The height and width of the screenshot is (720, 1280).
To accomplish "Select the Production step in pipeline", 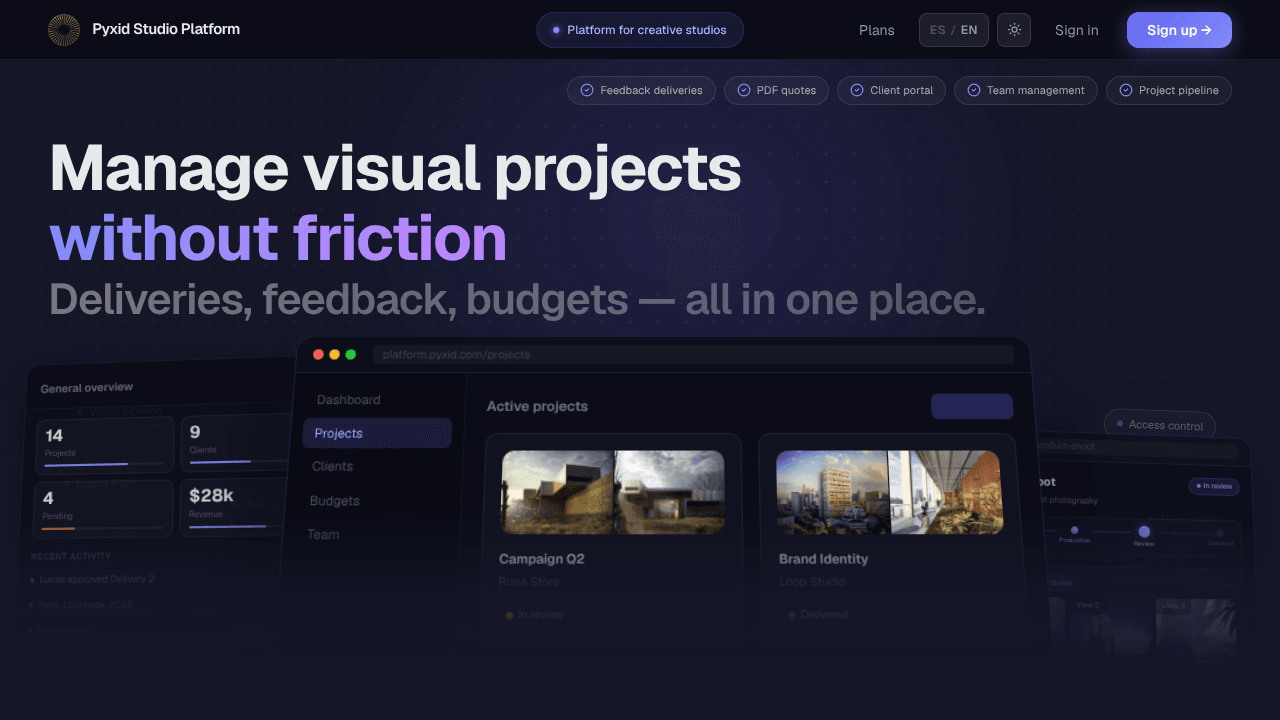I will (1075, 535).
